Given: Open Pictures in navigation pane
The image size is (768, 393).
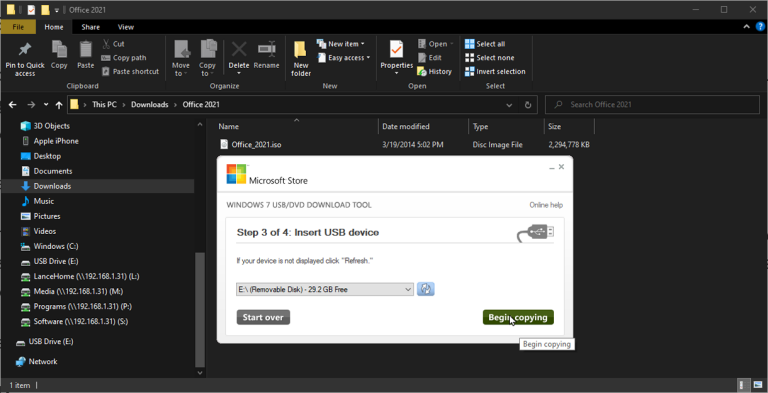Looking at the screenshot, I should 47,216.
